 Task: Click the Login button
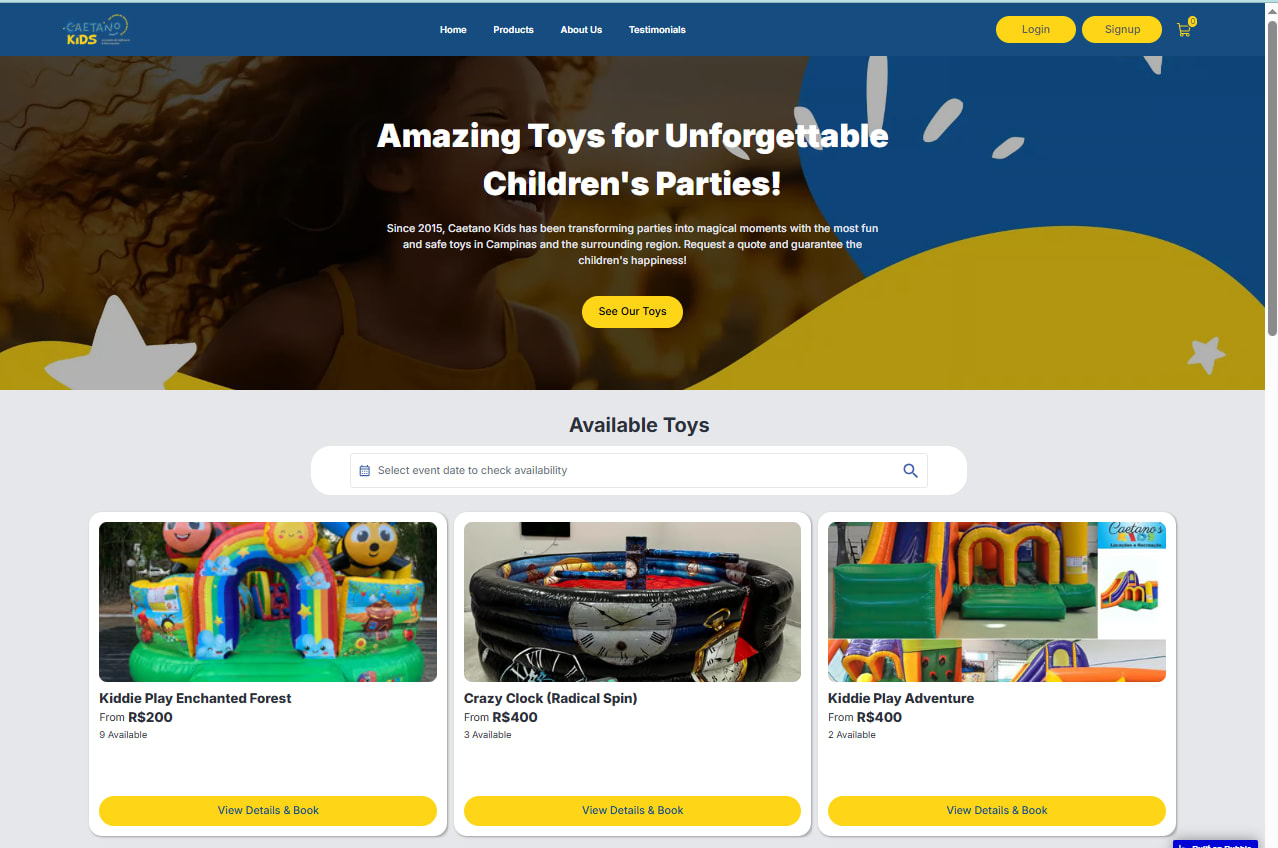tap(1036, 30)
